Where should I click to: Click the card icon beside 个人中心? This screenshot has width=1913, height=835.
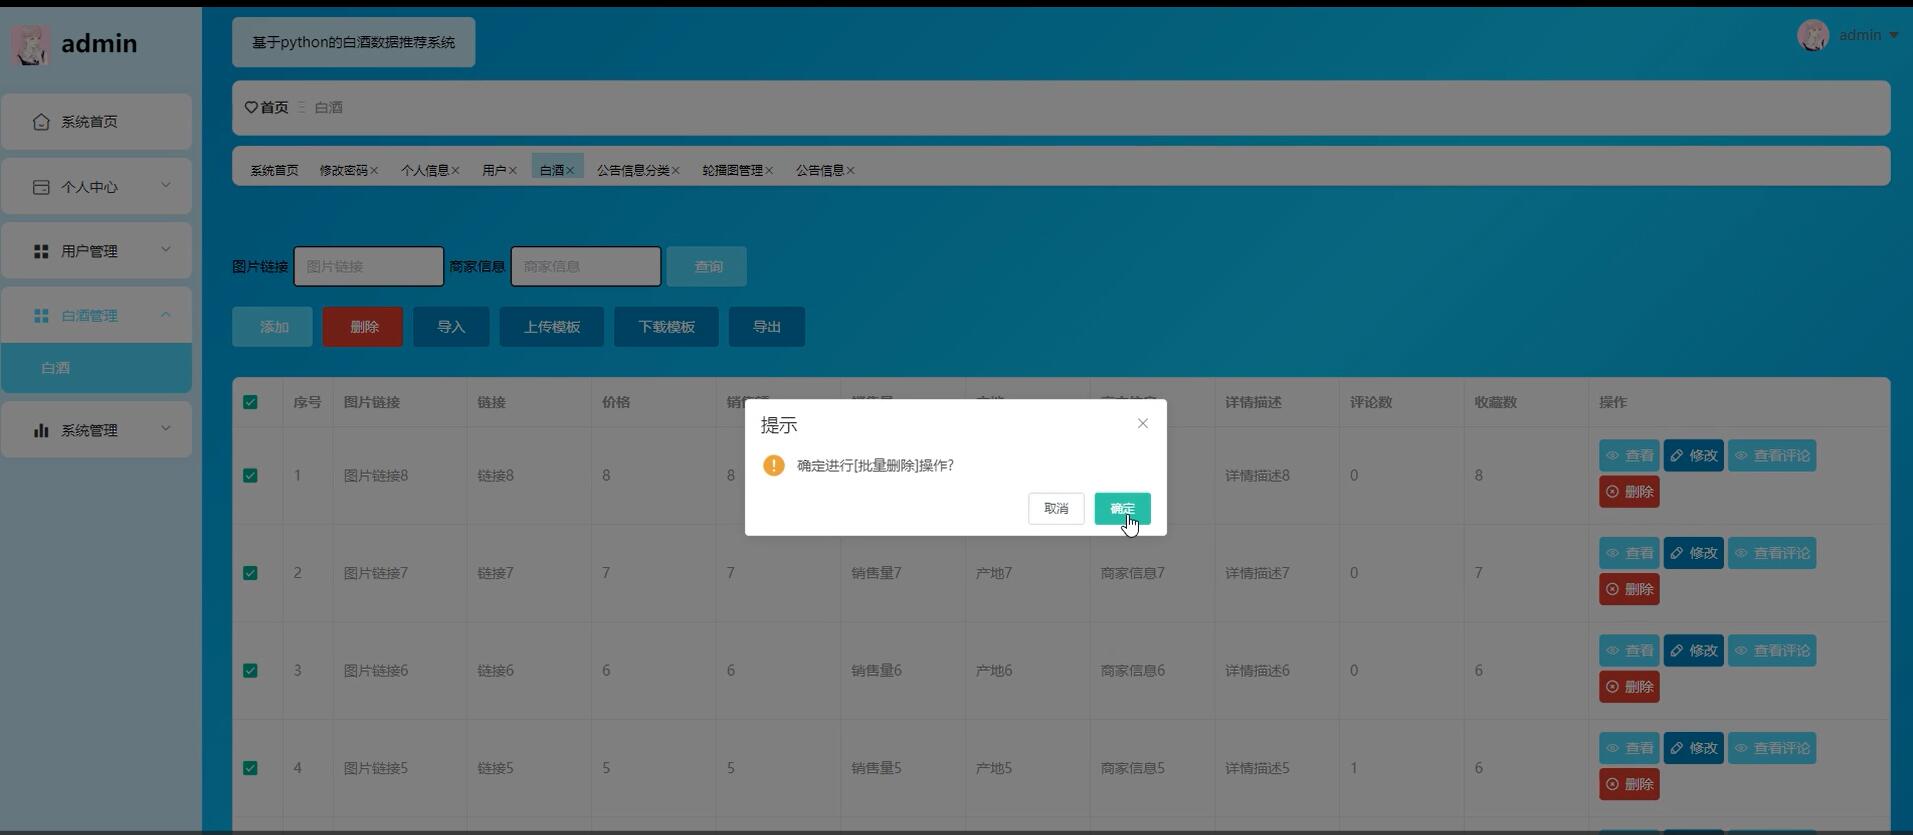tap(41, 187)
